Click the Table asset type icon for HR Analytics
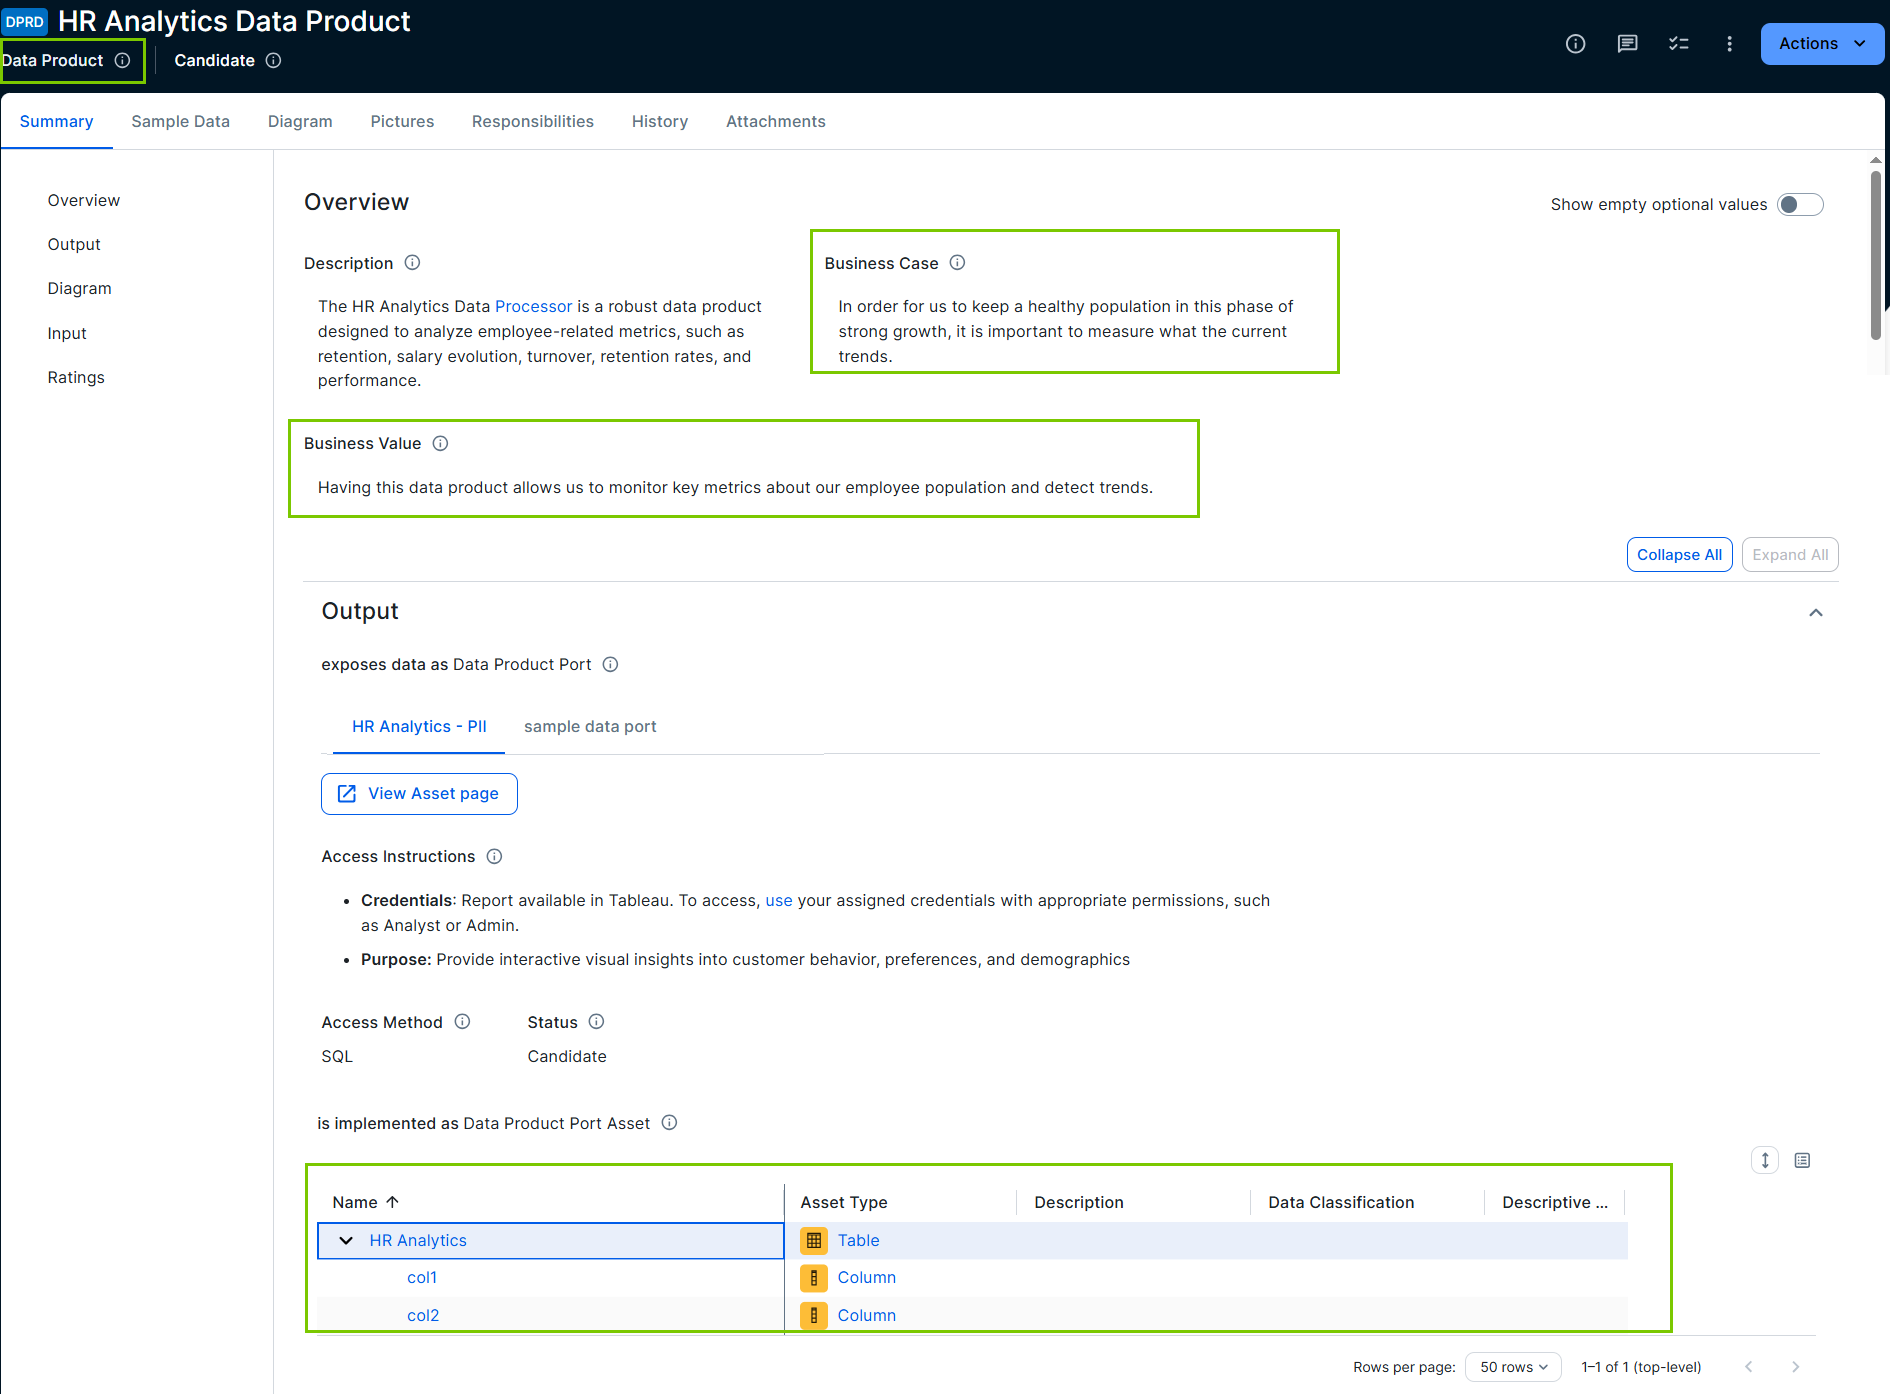Image resolution: width=1890 pixels, height=1394 pixels. tap(814, 1240)
